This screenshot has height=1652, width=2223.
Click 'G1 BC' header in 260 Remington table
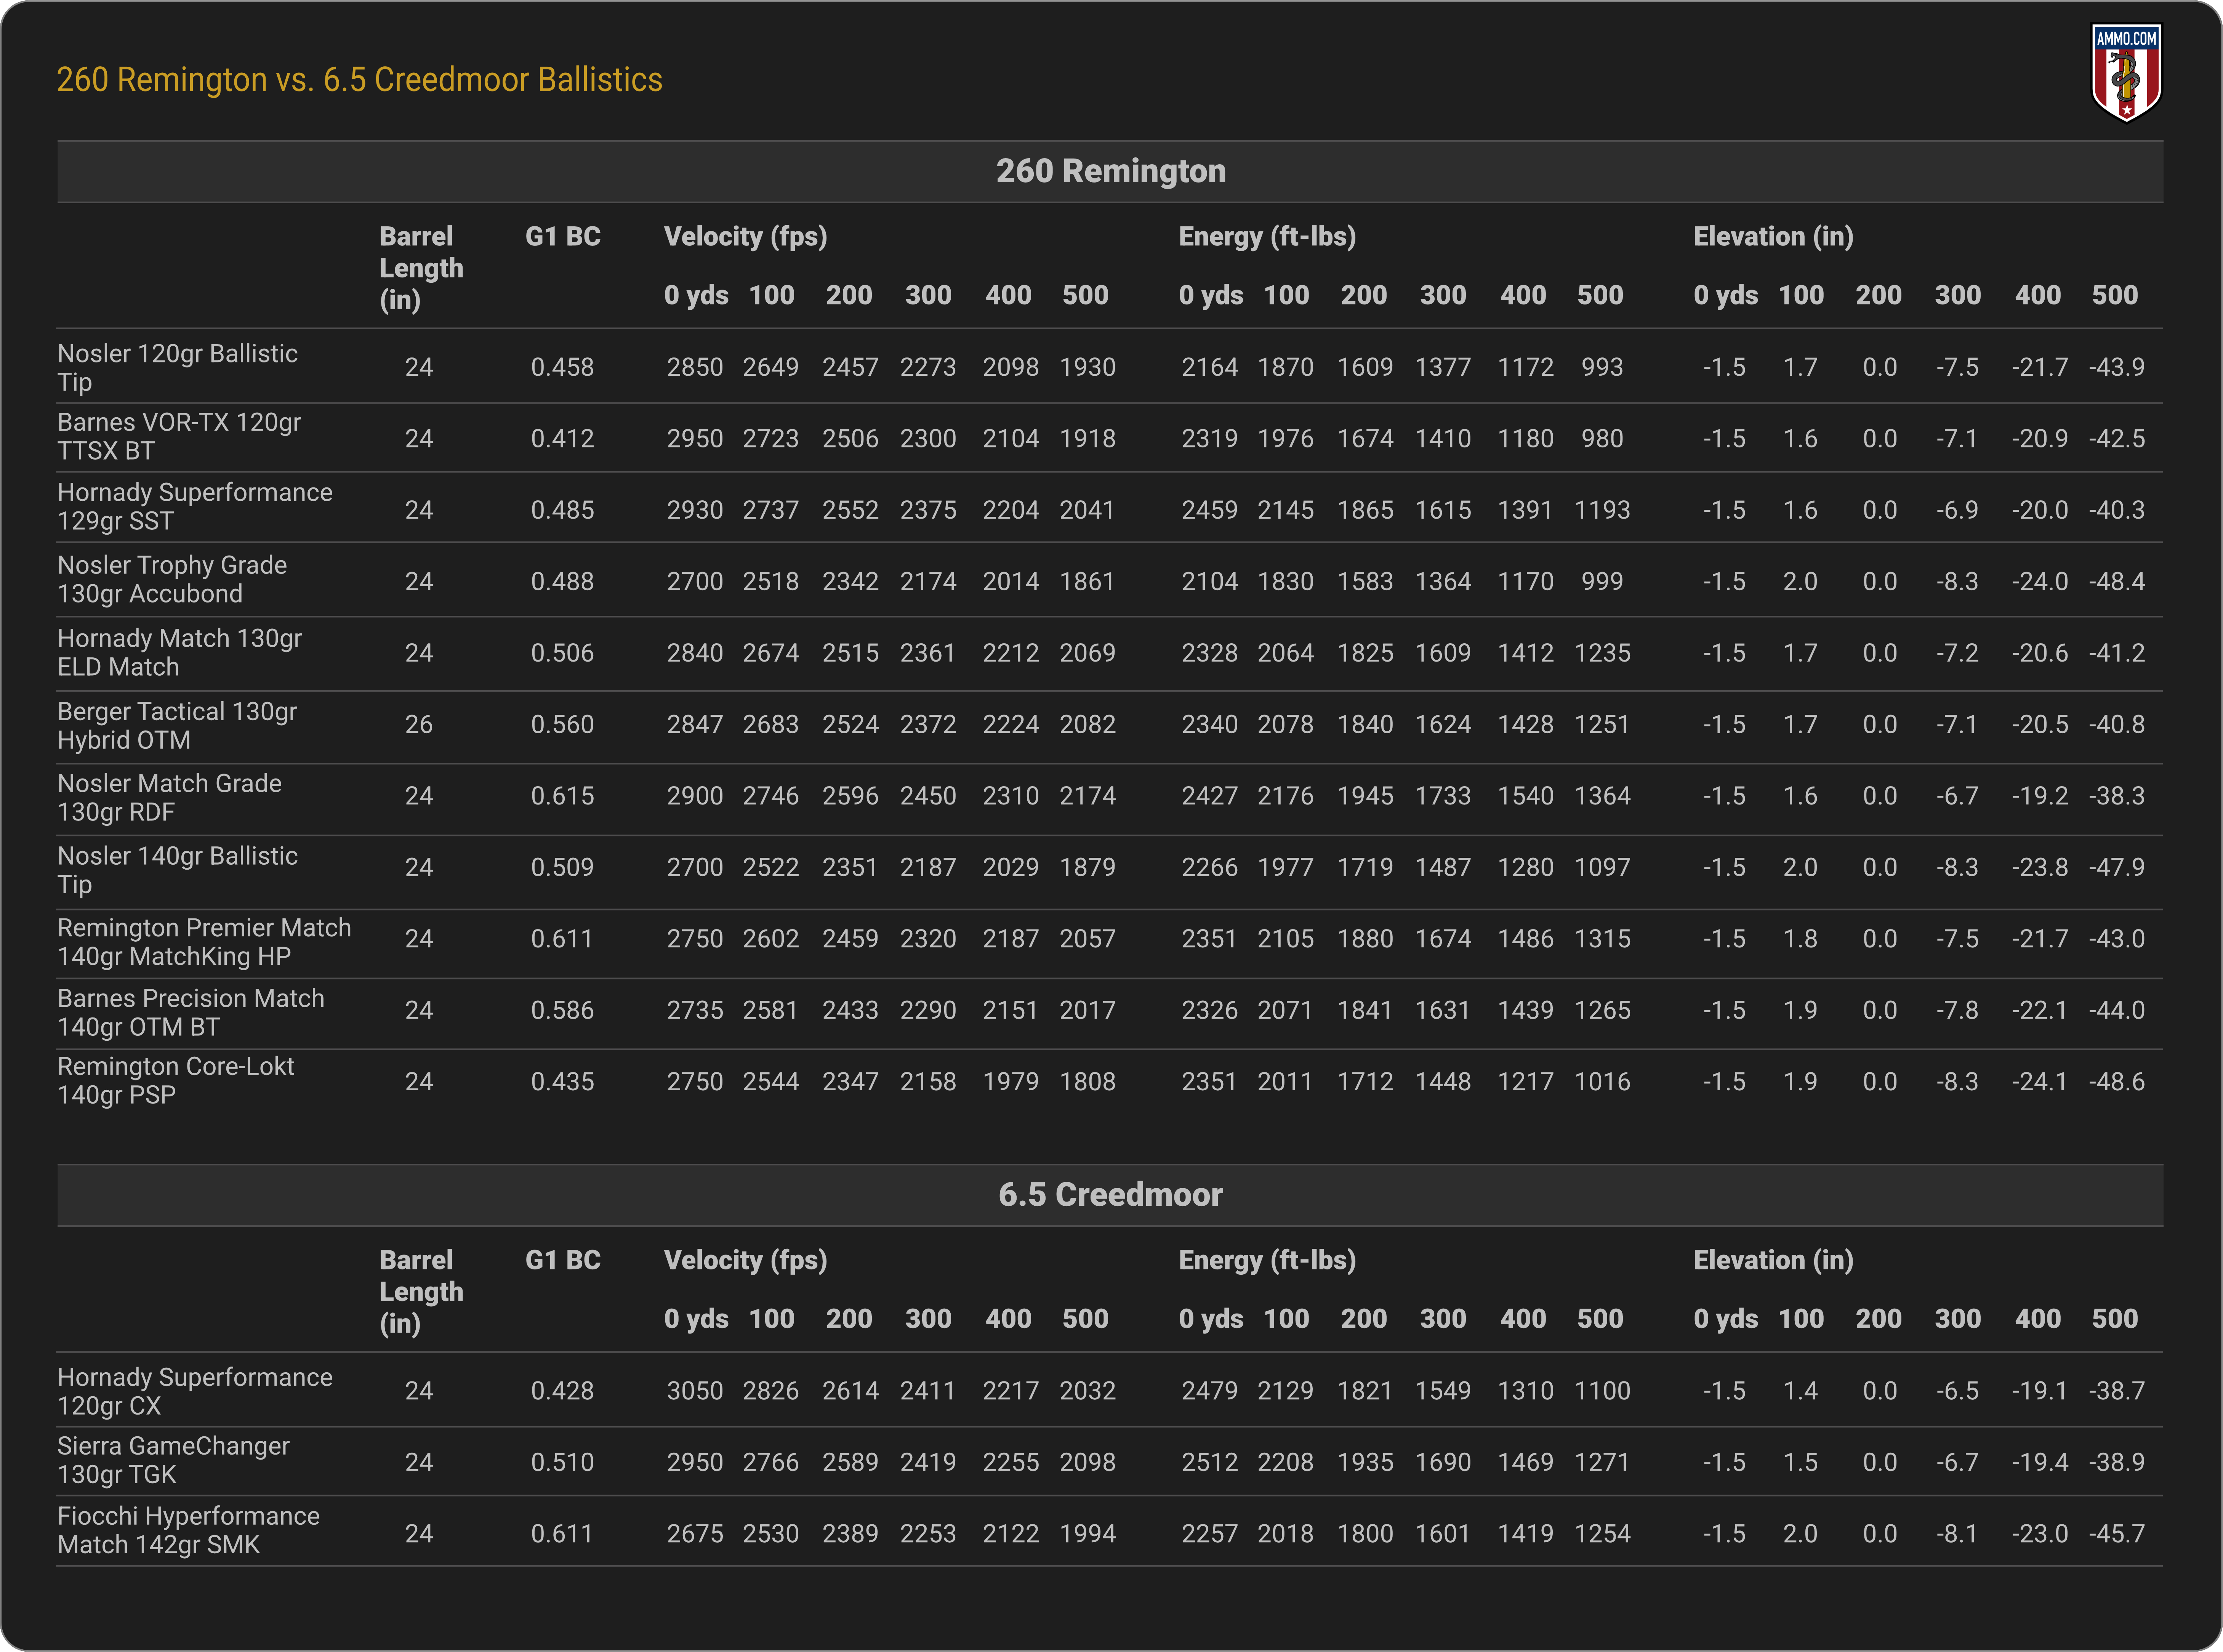tap(563, 237)
